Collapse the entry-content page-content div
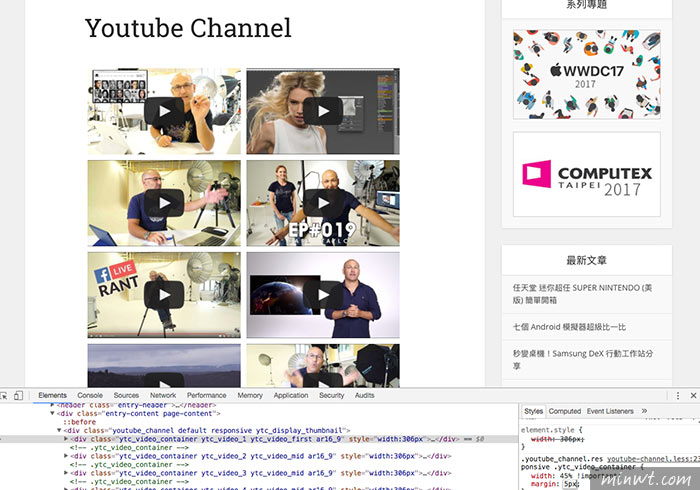 (x=53, y=414)
